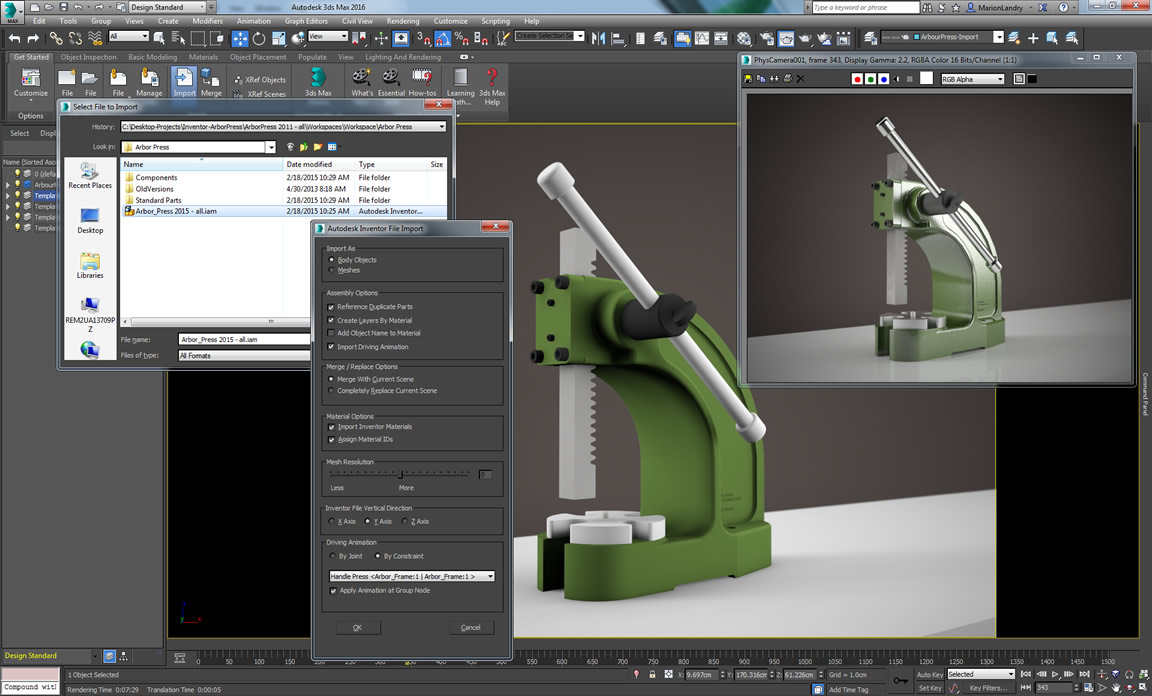Screen dimensions: 1152x696
Task: Toggle the red channel swatch
Action: click(857, 79)
